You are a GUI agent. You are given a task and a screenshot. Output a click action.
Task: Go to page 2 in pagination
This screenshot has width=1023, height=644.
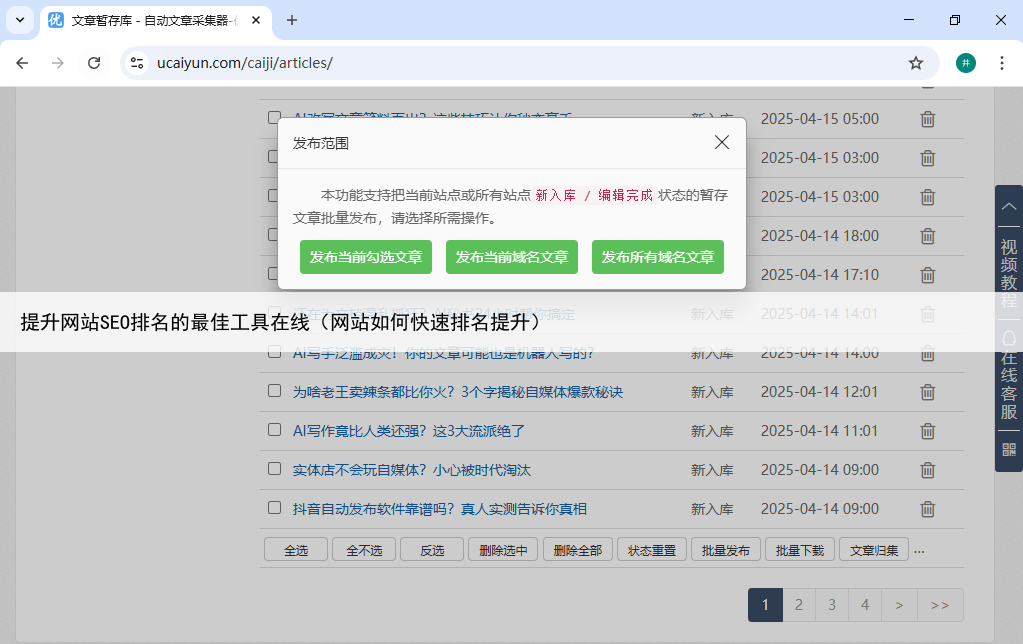pos(798,605)
